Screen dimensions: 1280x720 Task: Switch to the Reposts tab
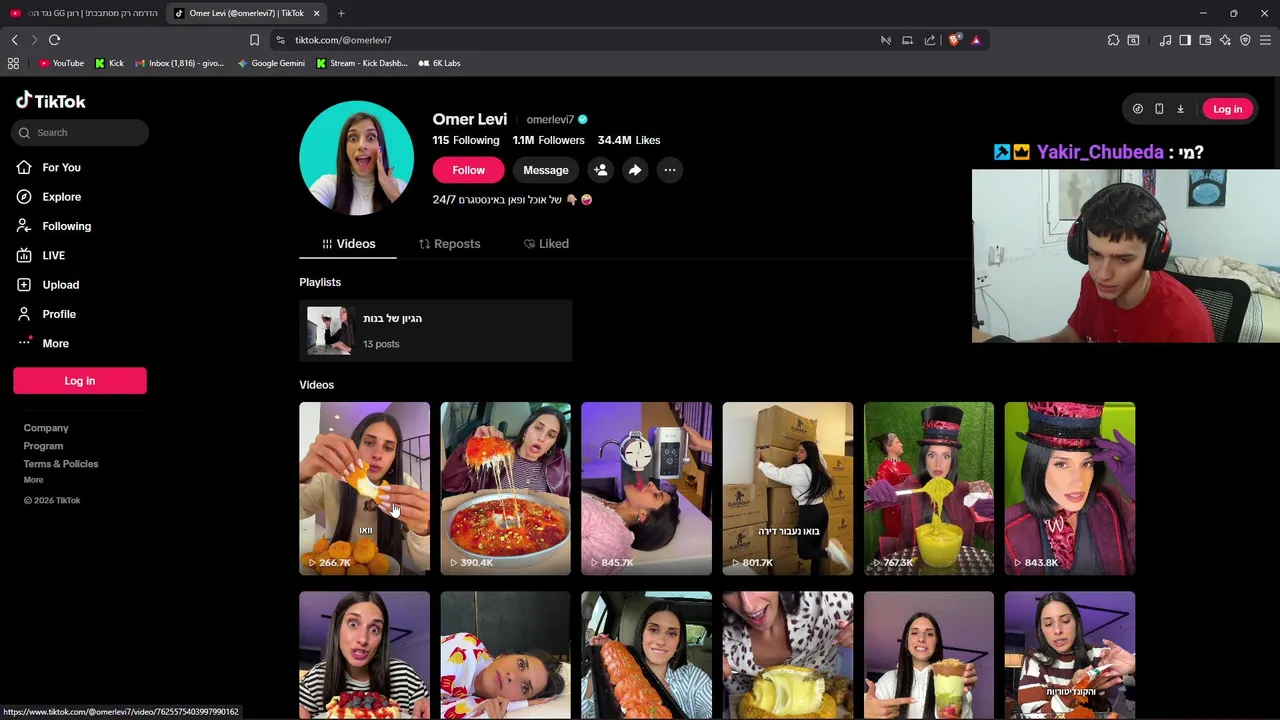pyautogui.click(x=449, y=244)
